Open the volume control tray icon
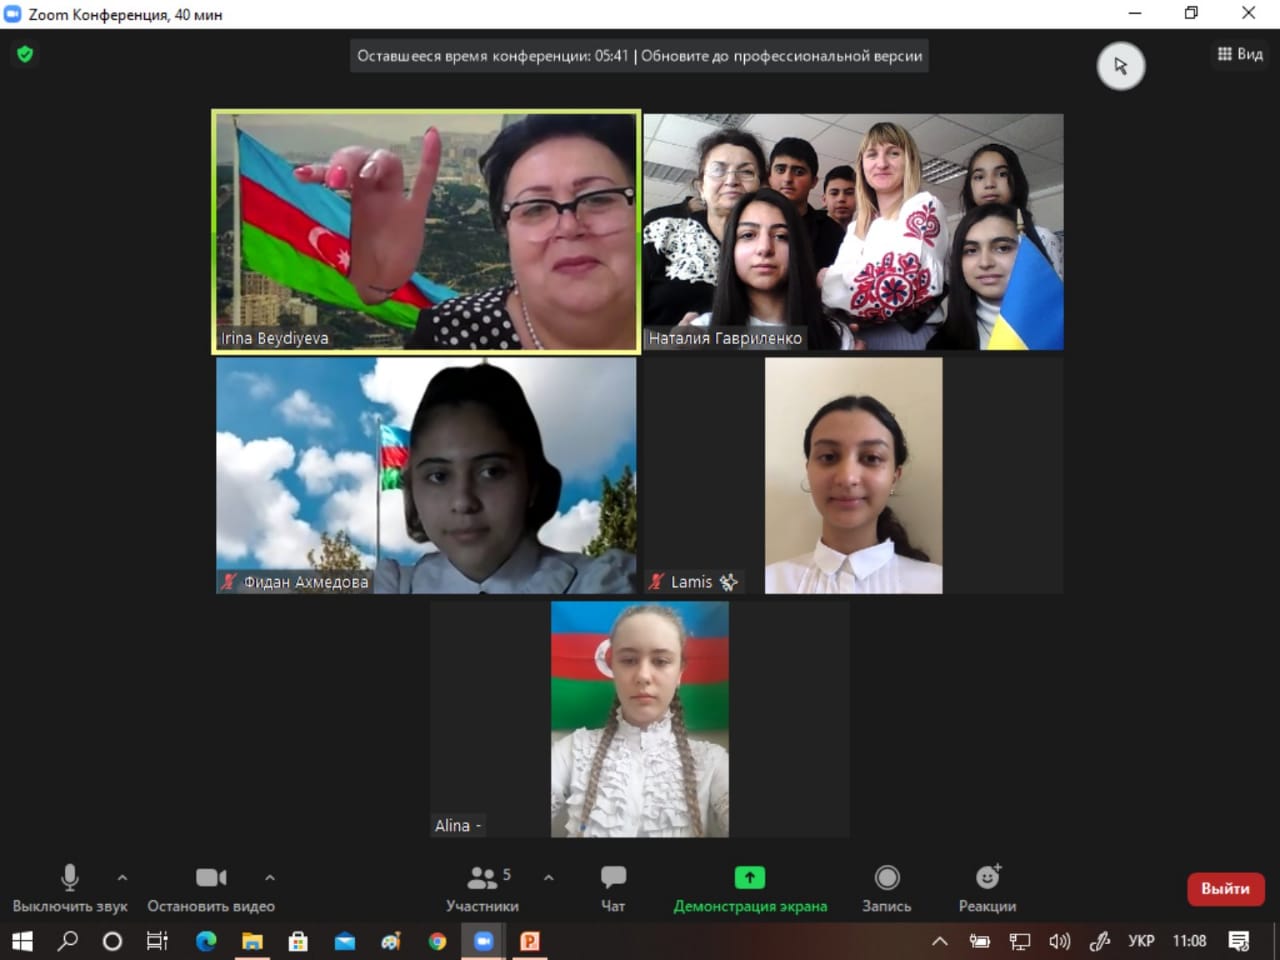Screen dimensions: 1280x960 click(x=1060, y=941)
